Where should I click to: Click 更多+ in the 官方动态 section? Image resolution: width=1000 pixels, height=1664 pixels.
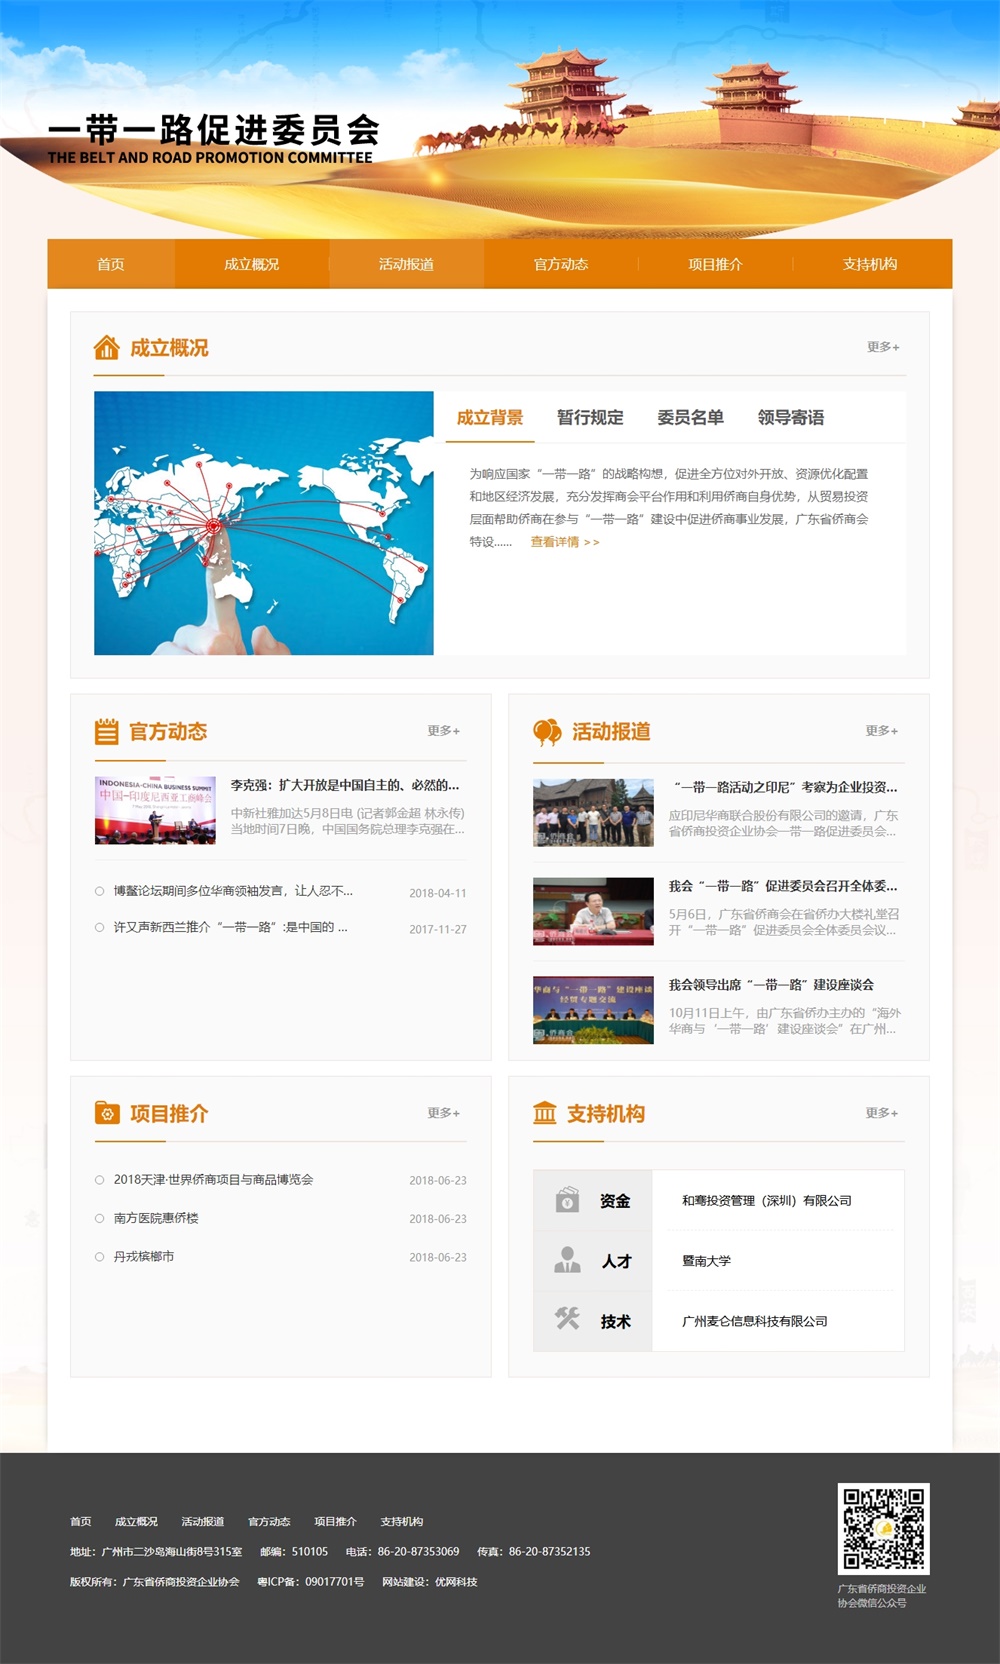click(444, 731)
